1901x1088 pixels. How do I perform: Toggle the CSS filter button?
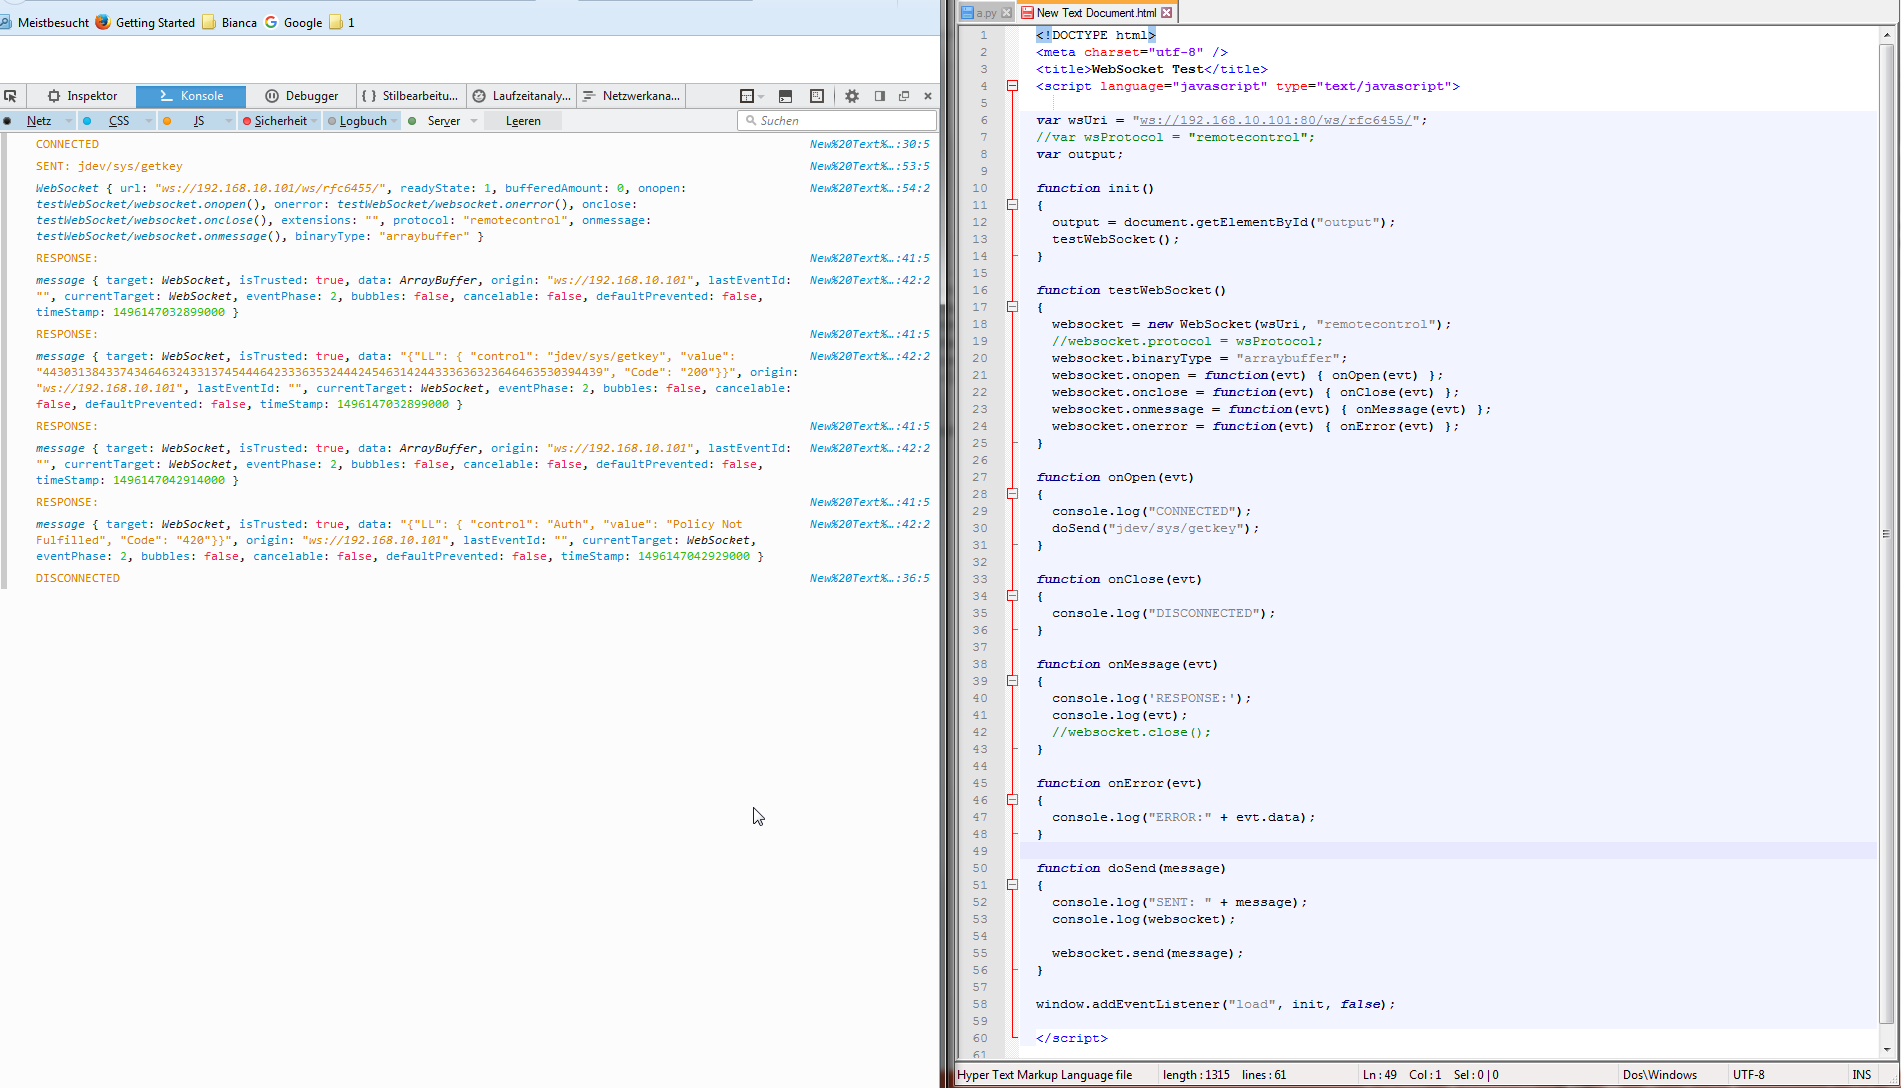pos(118,121)
